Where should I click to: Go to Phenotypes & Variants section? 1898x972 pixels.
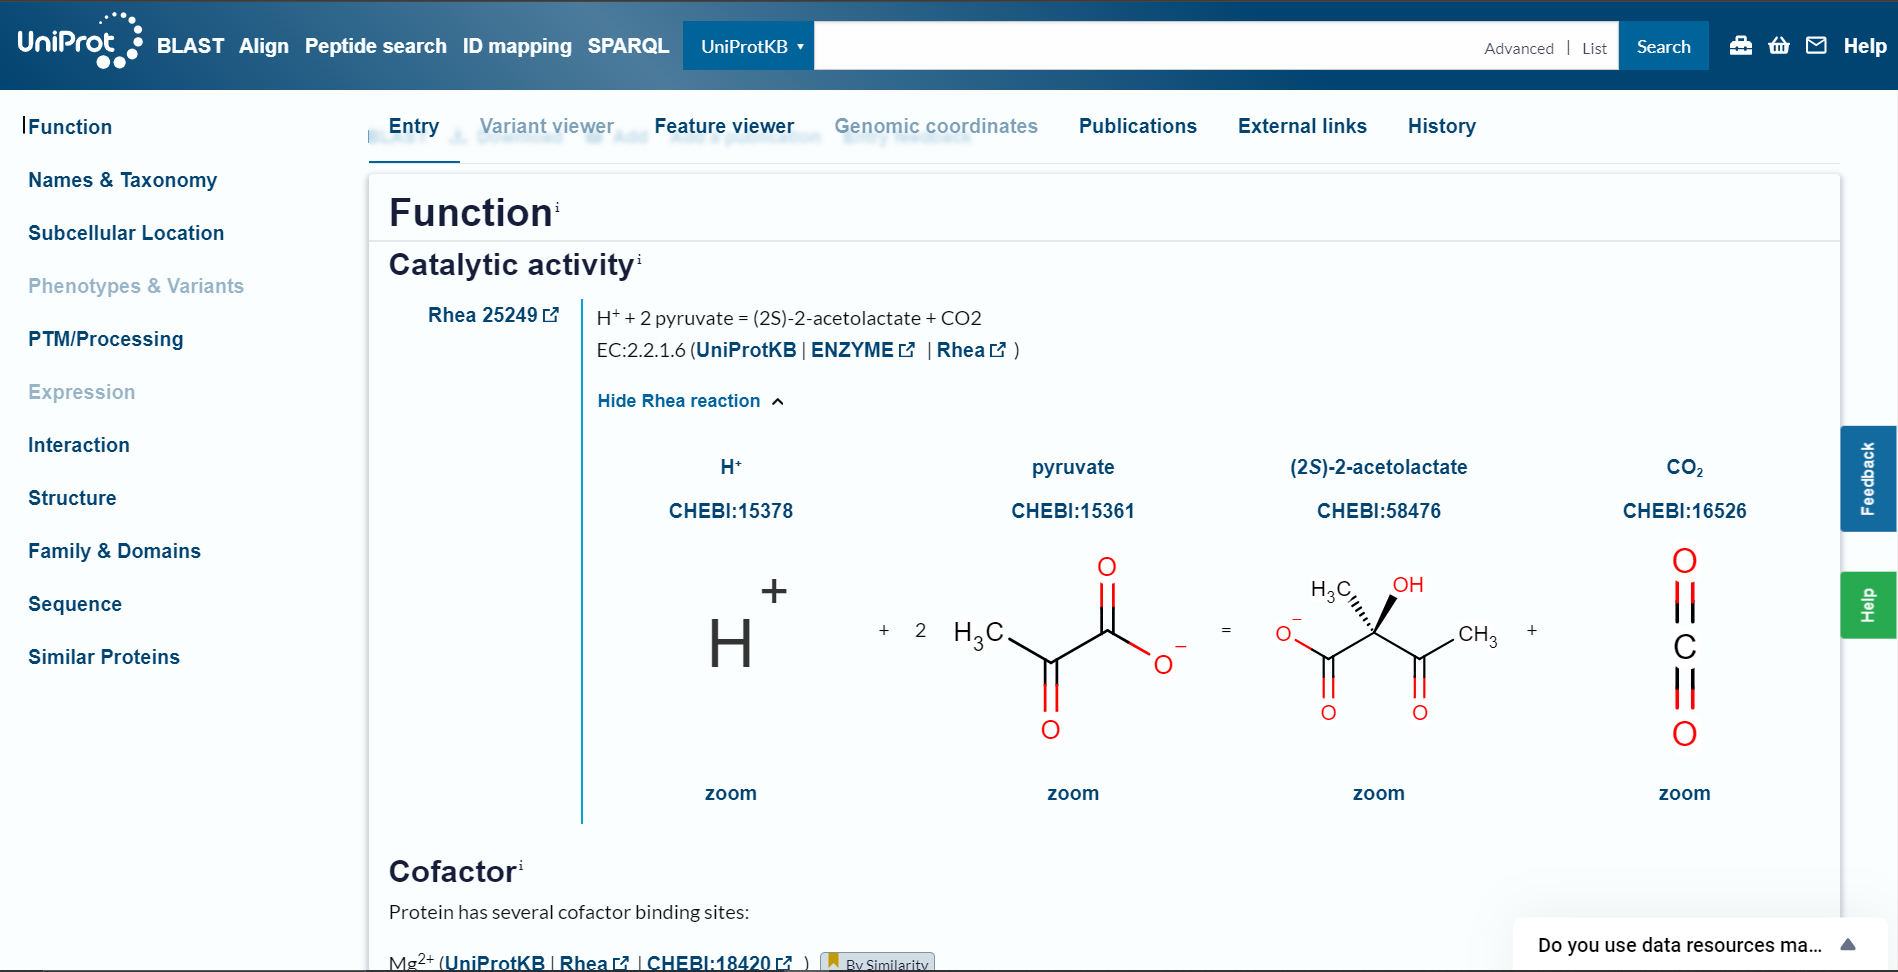tap(136, 286)
